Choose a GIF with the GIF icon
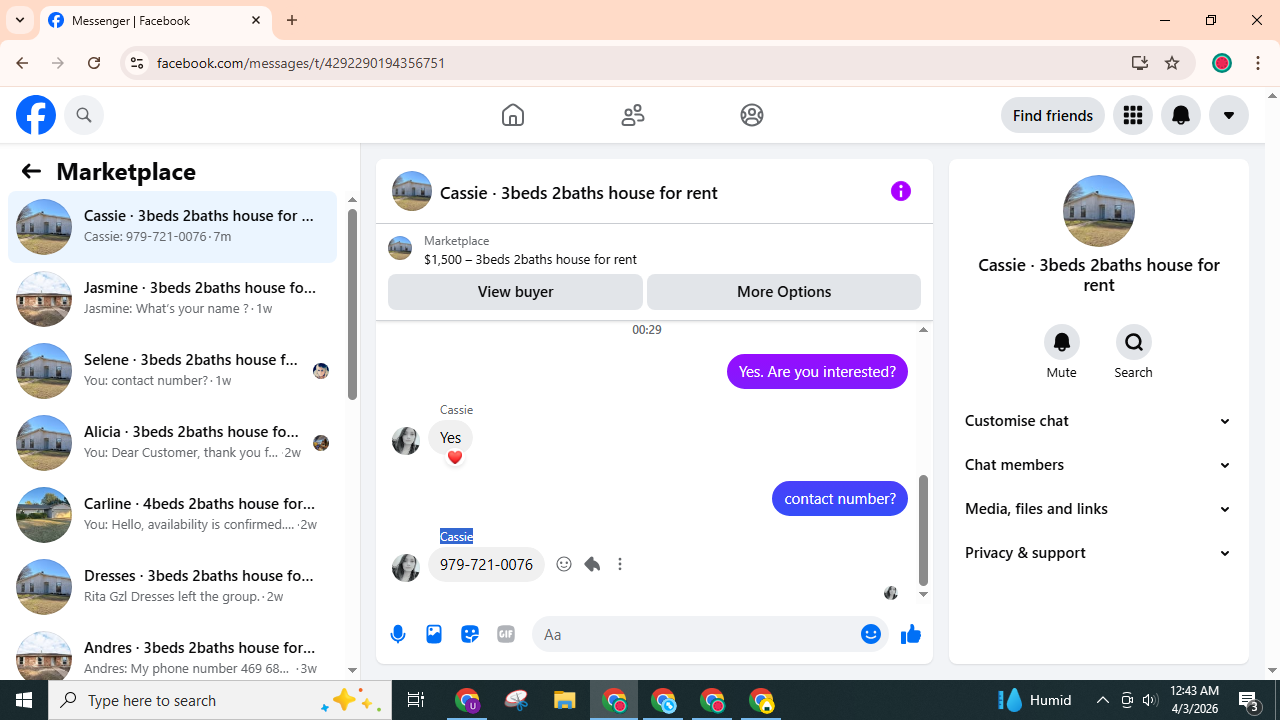Viewport: 1280px width, 720px height. tap(506, 634)
